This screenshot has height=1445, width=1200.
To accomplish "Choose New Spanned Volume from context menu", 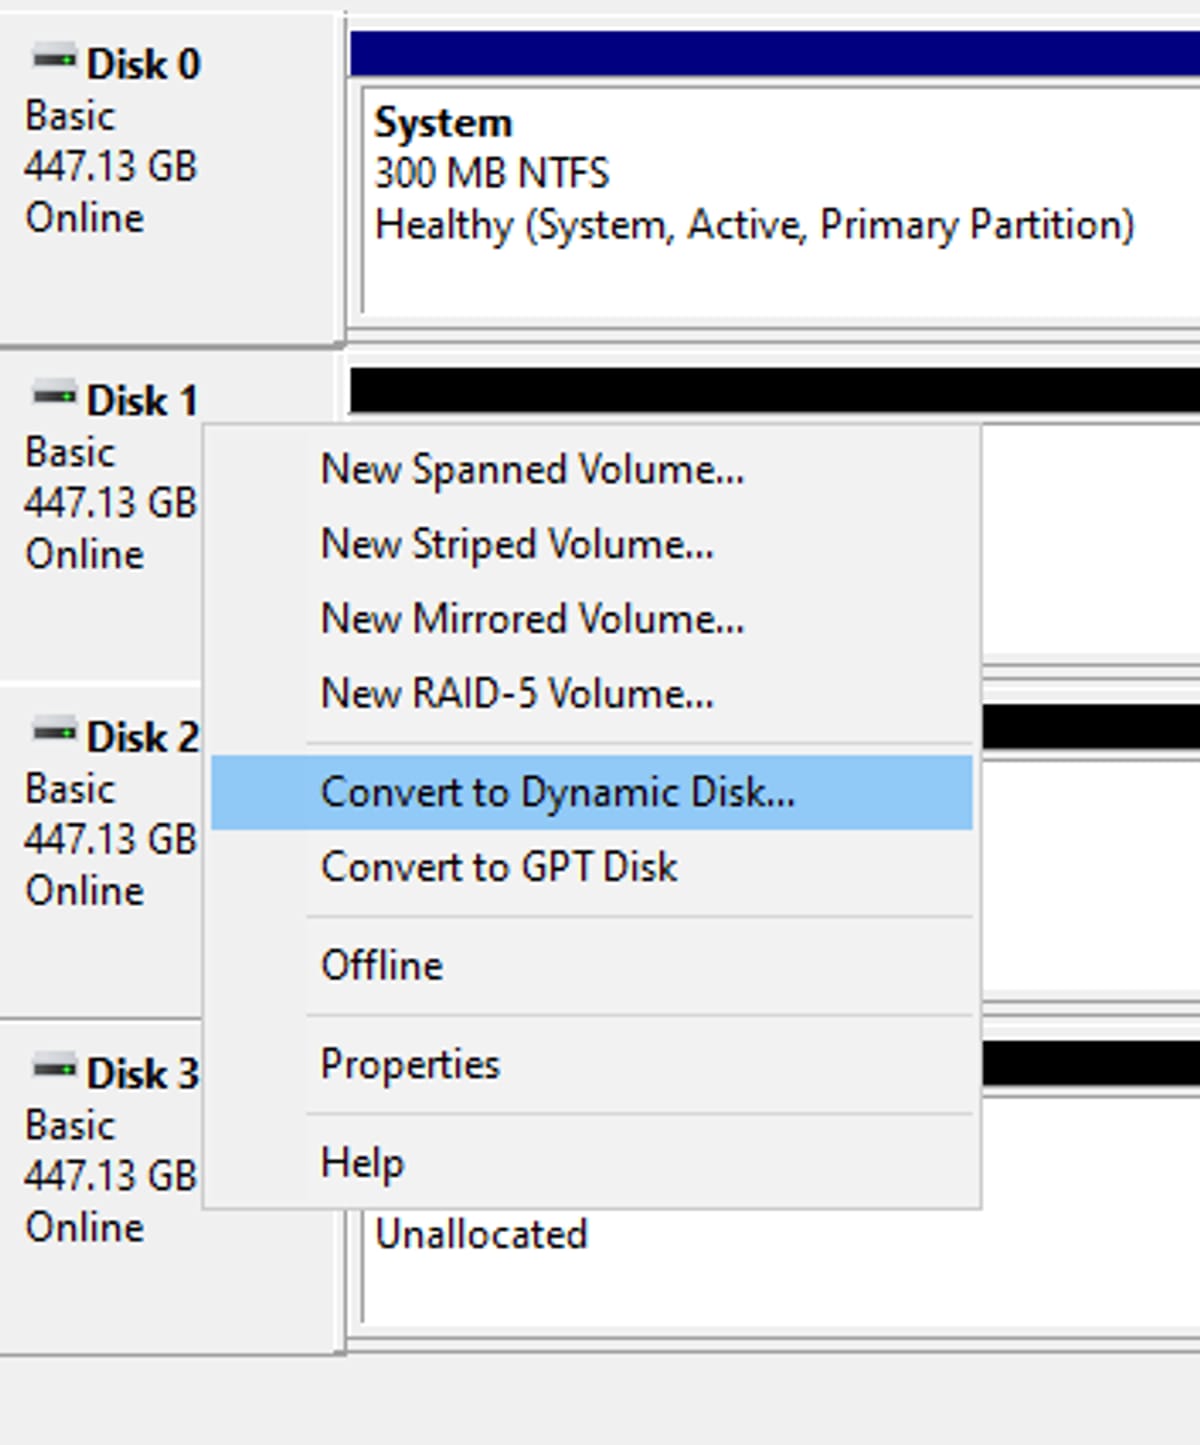I will coord(532,470).
